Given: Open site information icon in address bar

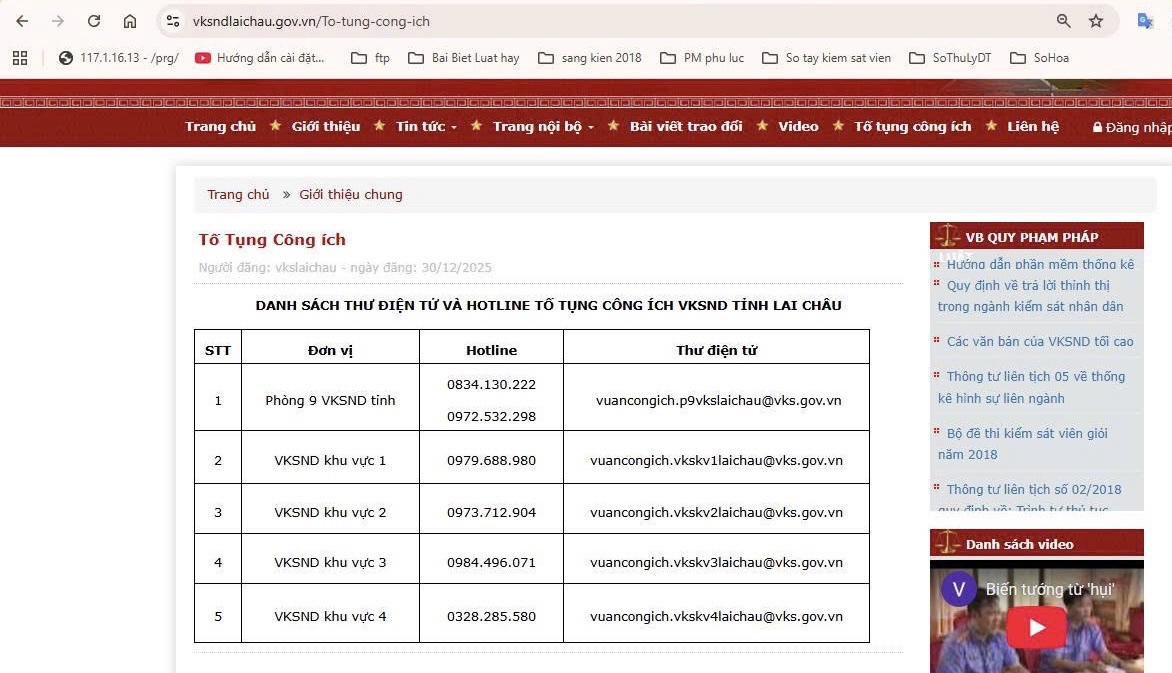Looking at the screenshot, I should (173, 21).
